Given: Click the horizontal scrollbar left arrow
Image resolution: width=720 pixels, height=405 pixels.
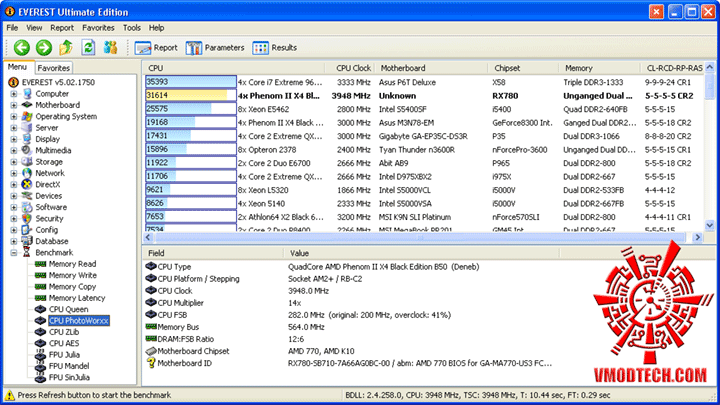Looking at the screenshot, I should pos(148,237).
